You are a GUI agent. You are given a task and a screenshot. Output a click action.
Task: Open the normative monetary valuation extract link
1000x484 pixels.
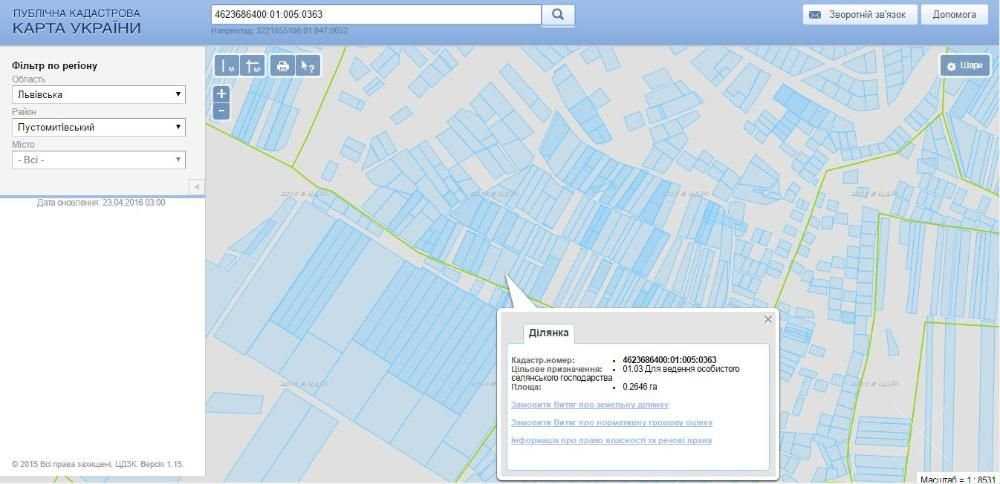click(x=612, y=422)
